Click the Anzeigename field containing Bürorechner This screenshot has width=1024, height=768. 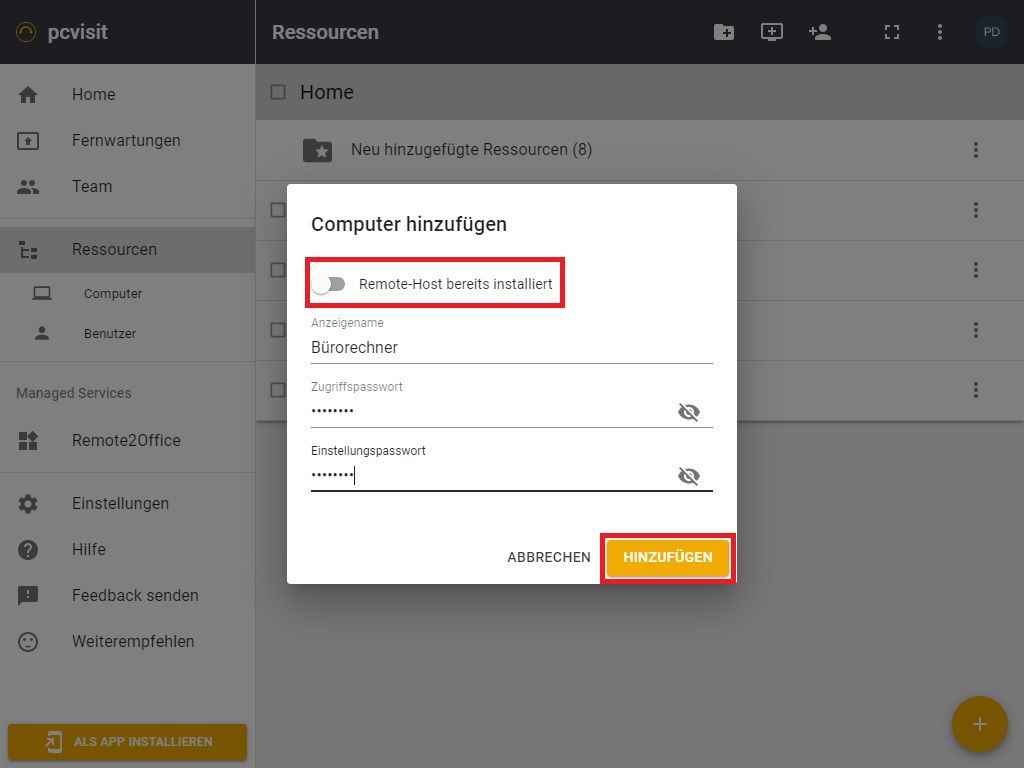point(510,348)
